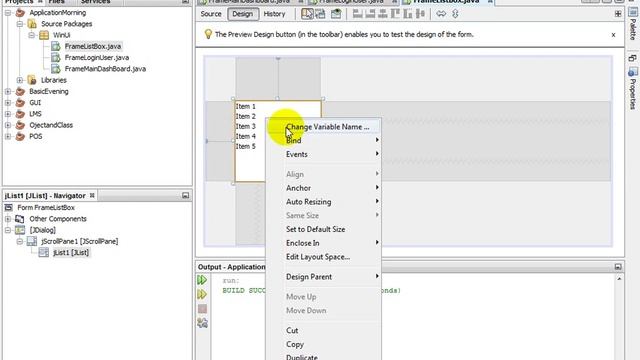Select 'Item 5' in the JList
This screenshot has height=360, width=640.
coord(246,147)
